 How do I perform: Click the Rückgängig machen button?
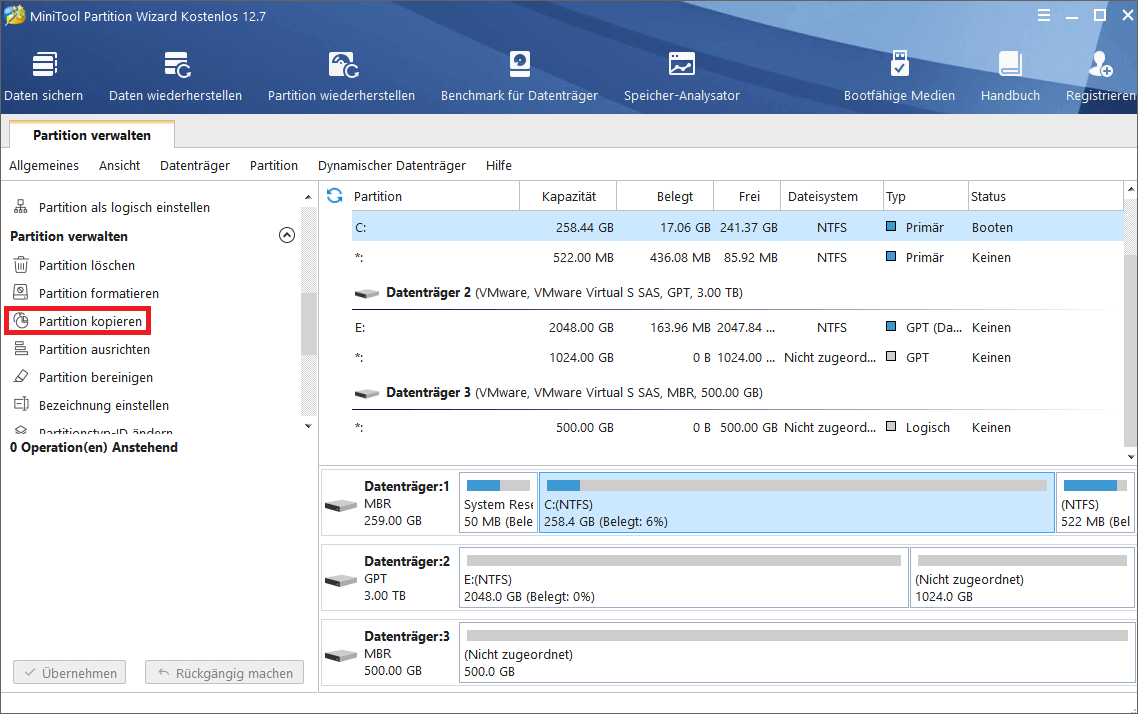click(x=224, y=673)
